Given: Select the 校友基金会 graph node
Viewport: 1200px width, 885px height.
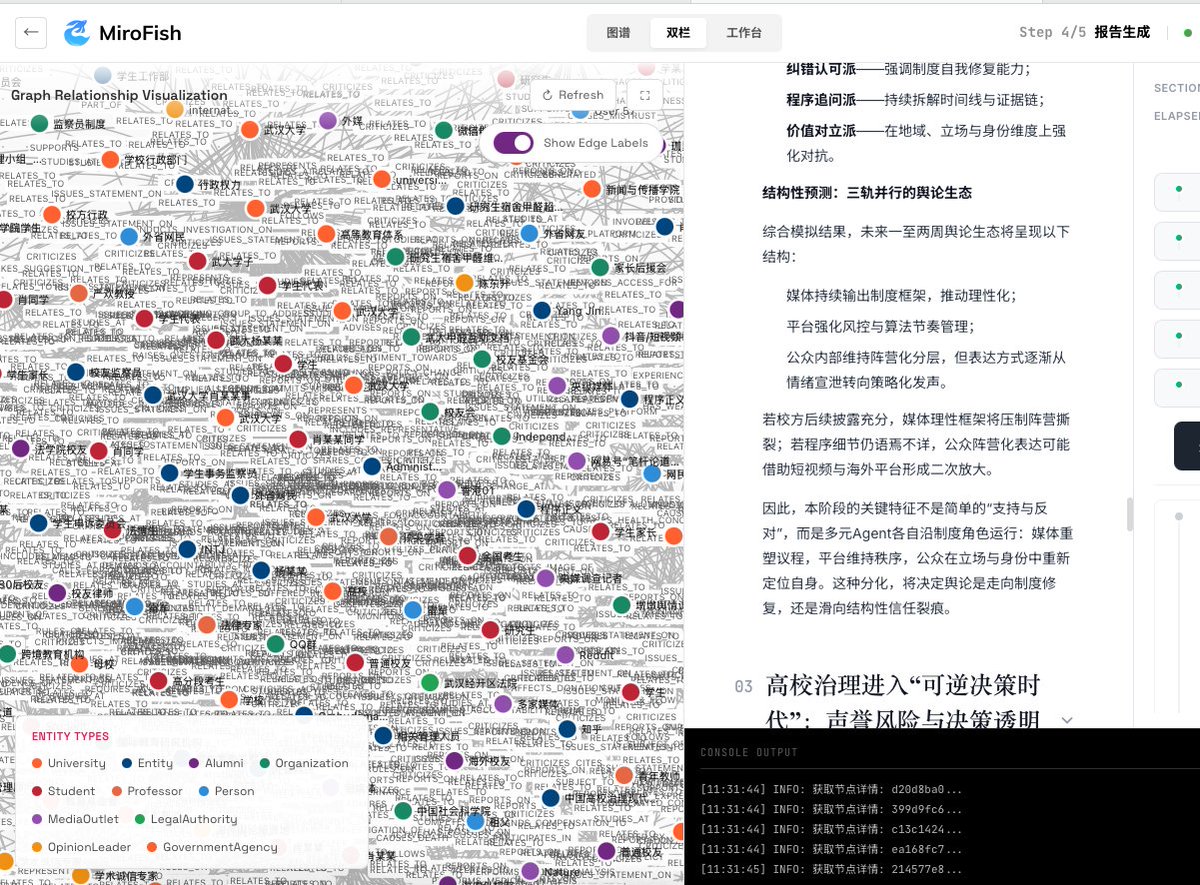Looking at the screenshot, I should click(x=482, y=359).
